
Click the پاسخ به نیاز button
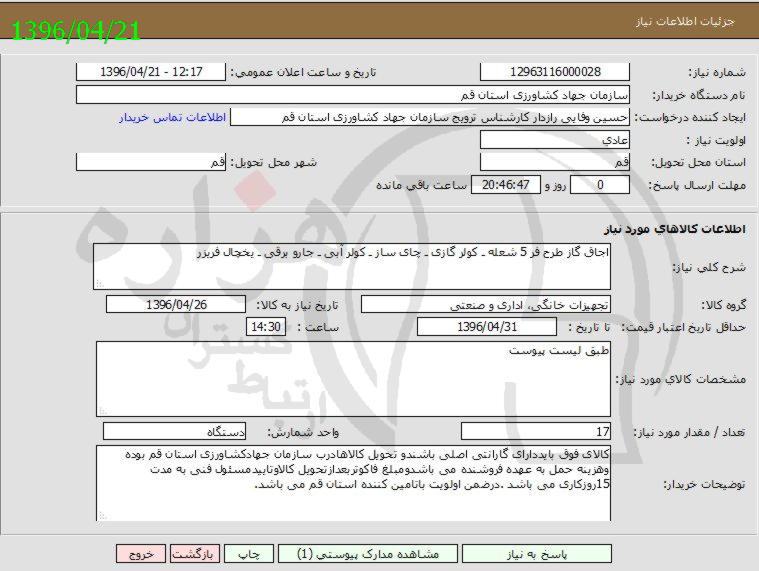pyautogui.click(x=537, y=554)
